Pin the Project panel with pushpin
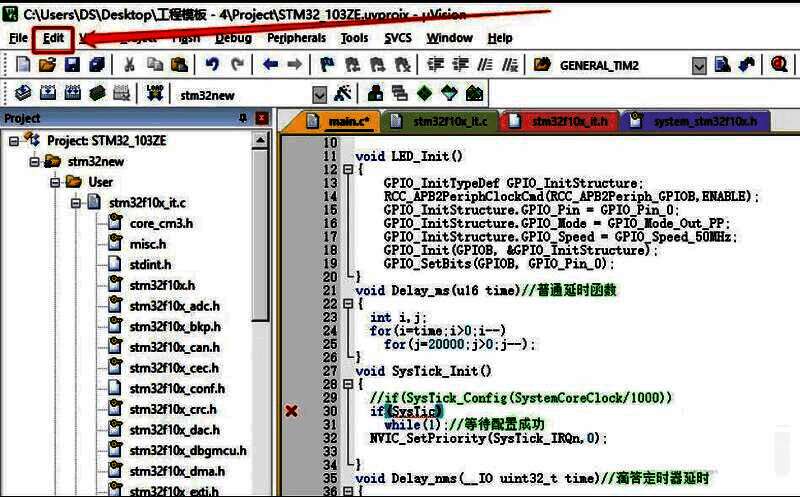This screenshot has height=497, width=800. 242,119
